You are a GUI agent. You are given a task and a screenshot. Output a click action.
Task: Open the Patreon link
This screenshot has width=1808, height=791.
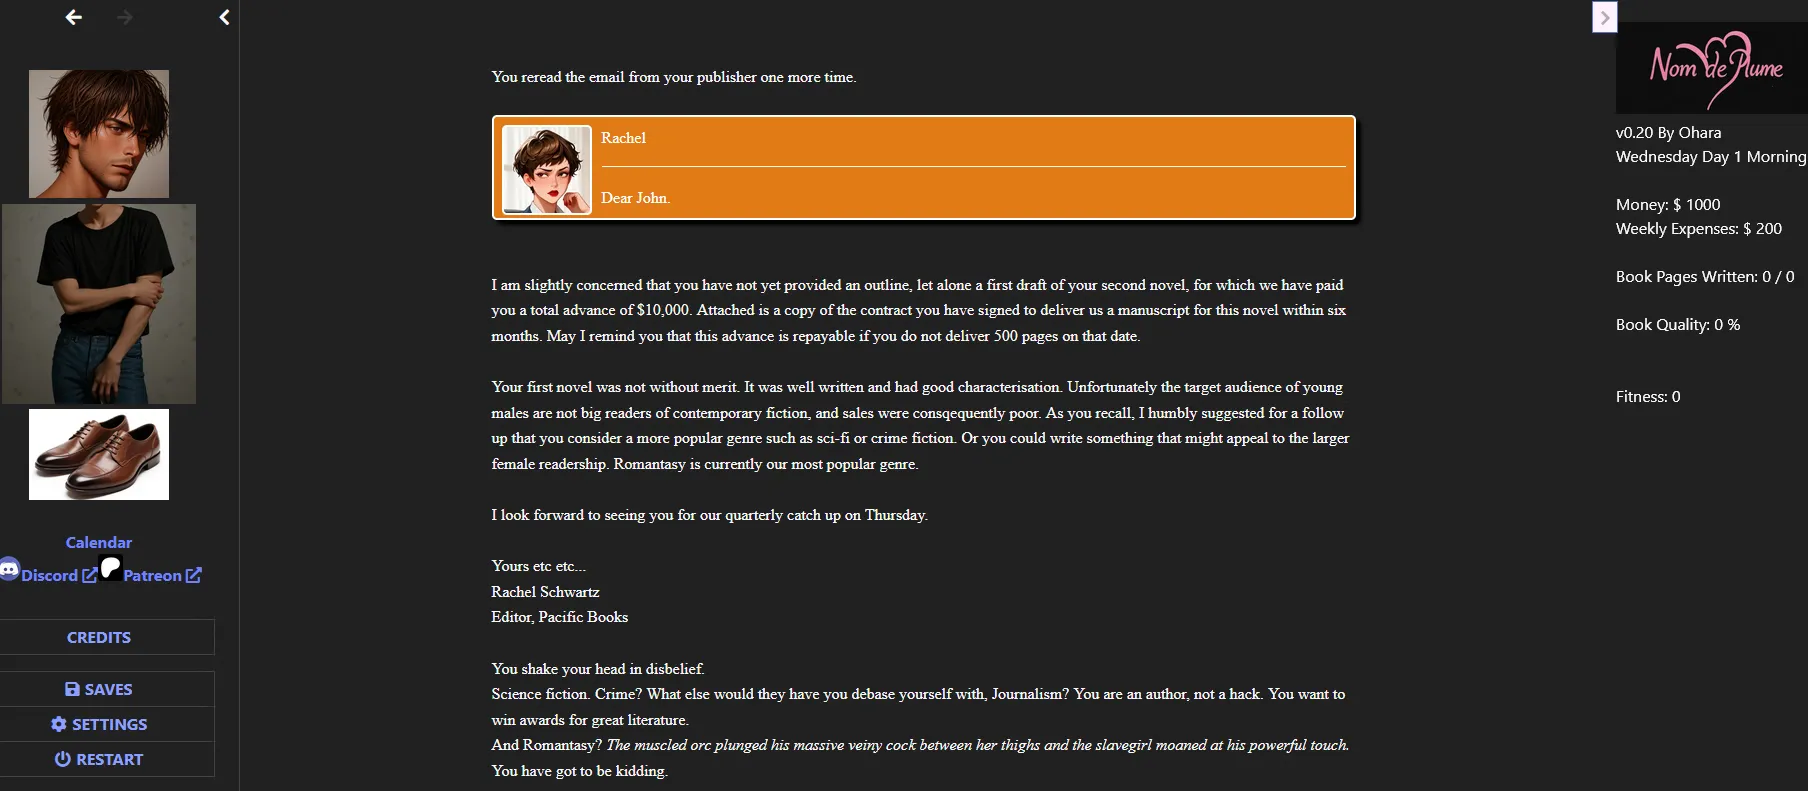pos(153,575)
